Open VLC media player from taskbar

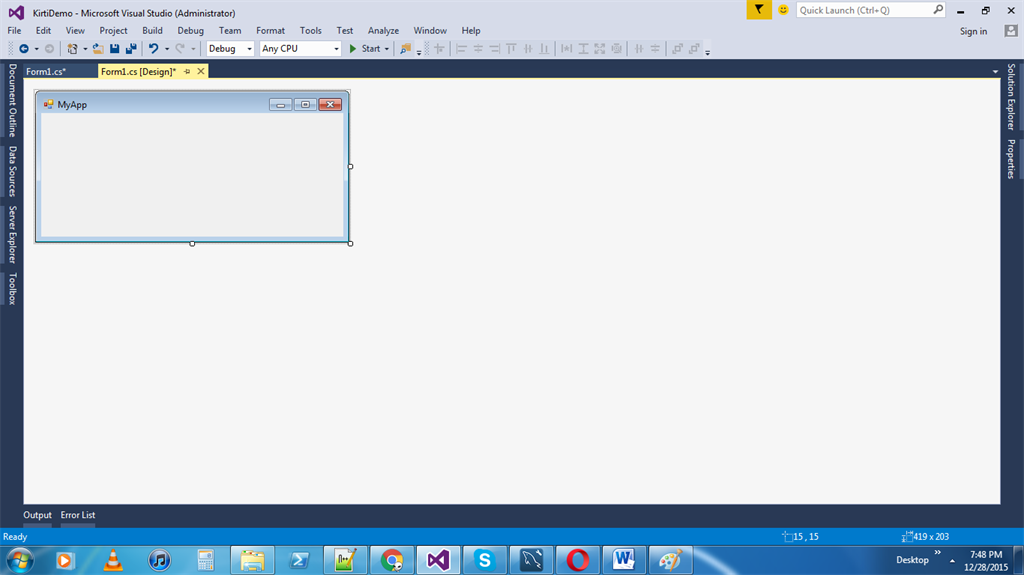tap(113, 561)
